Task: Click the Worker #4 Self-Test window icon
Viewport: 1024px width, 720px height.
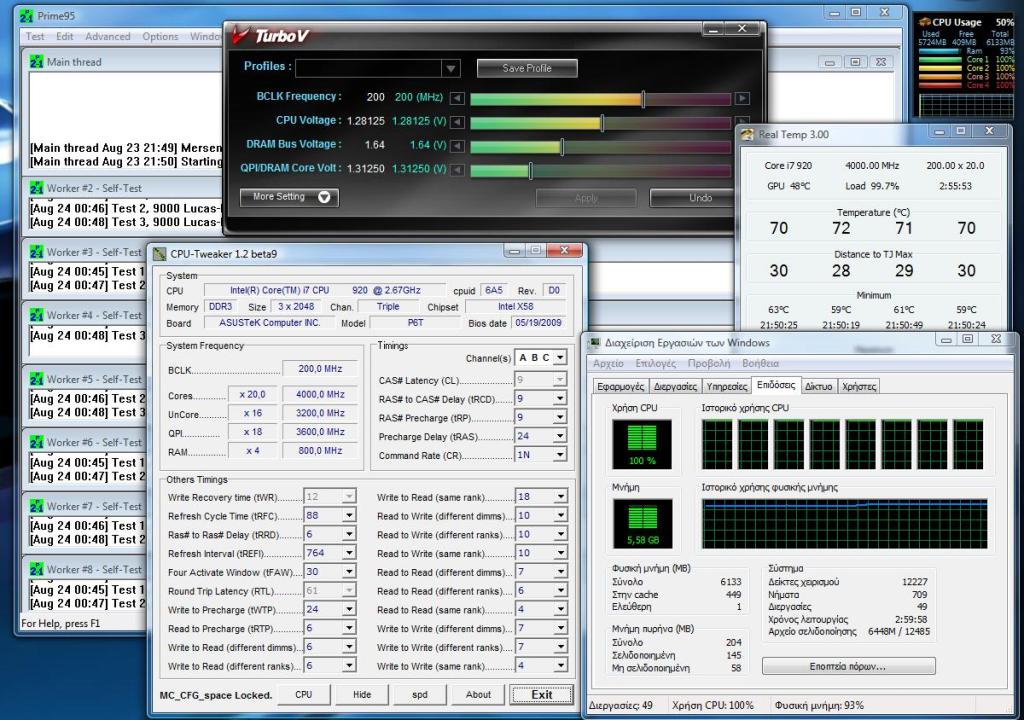Action: [37, 315]
